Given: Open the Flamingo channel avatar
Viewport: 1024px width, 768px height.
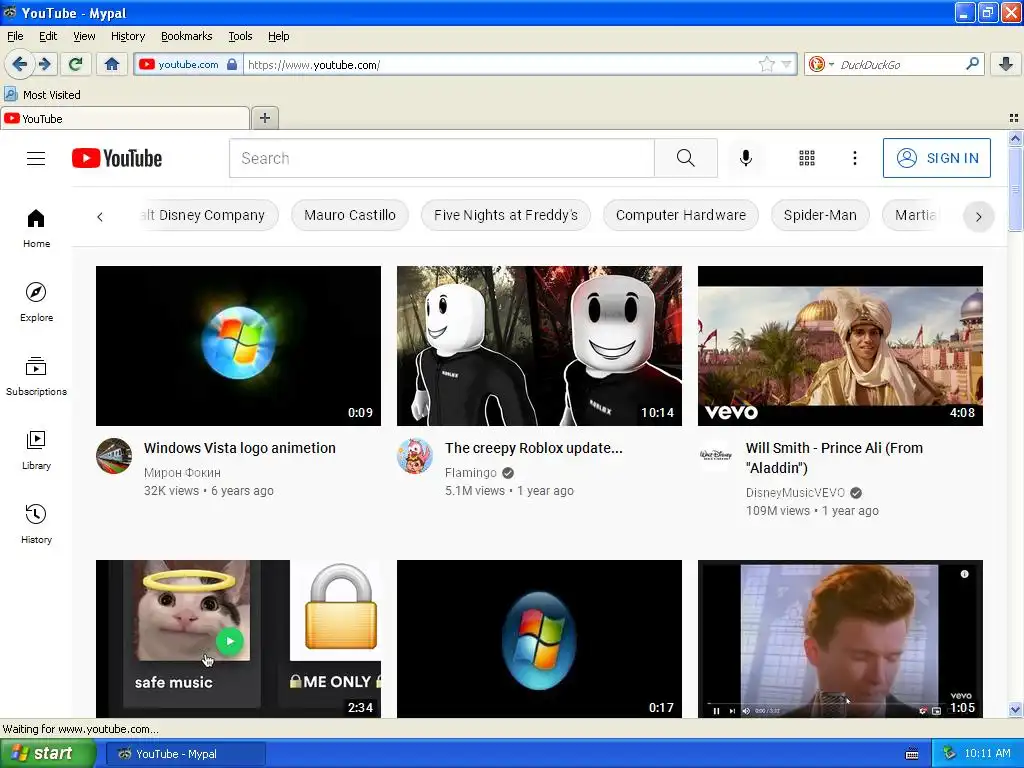Looking at the screenshot, I should click(415, 456).
